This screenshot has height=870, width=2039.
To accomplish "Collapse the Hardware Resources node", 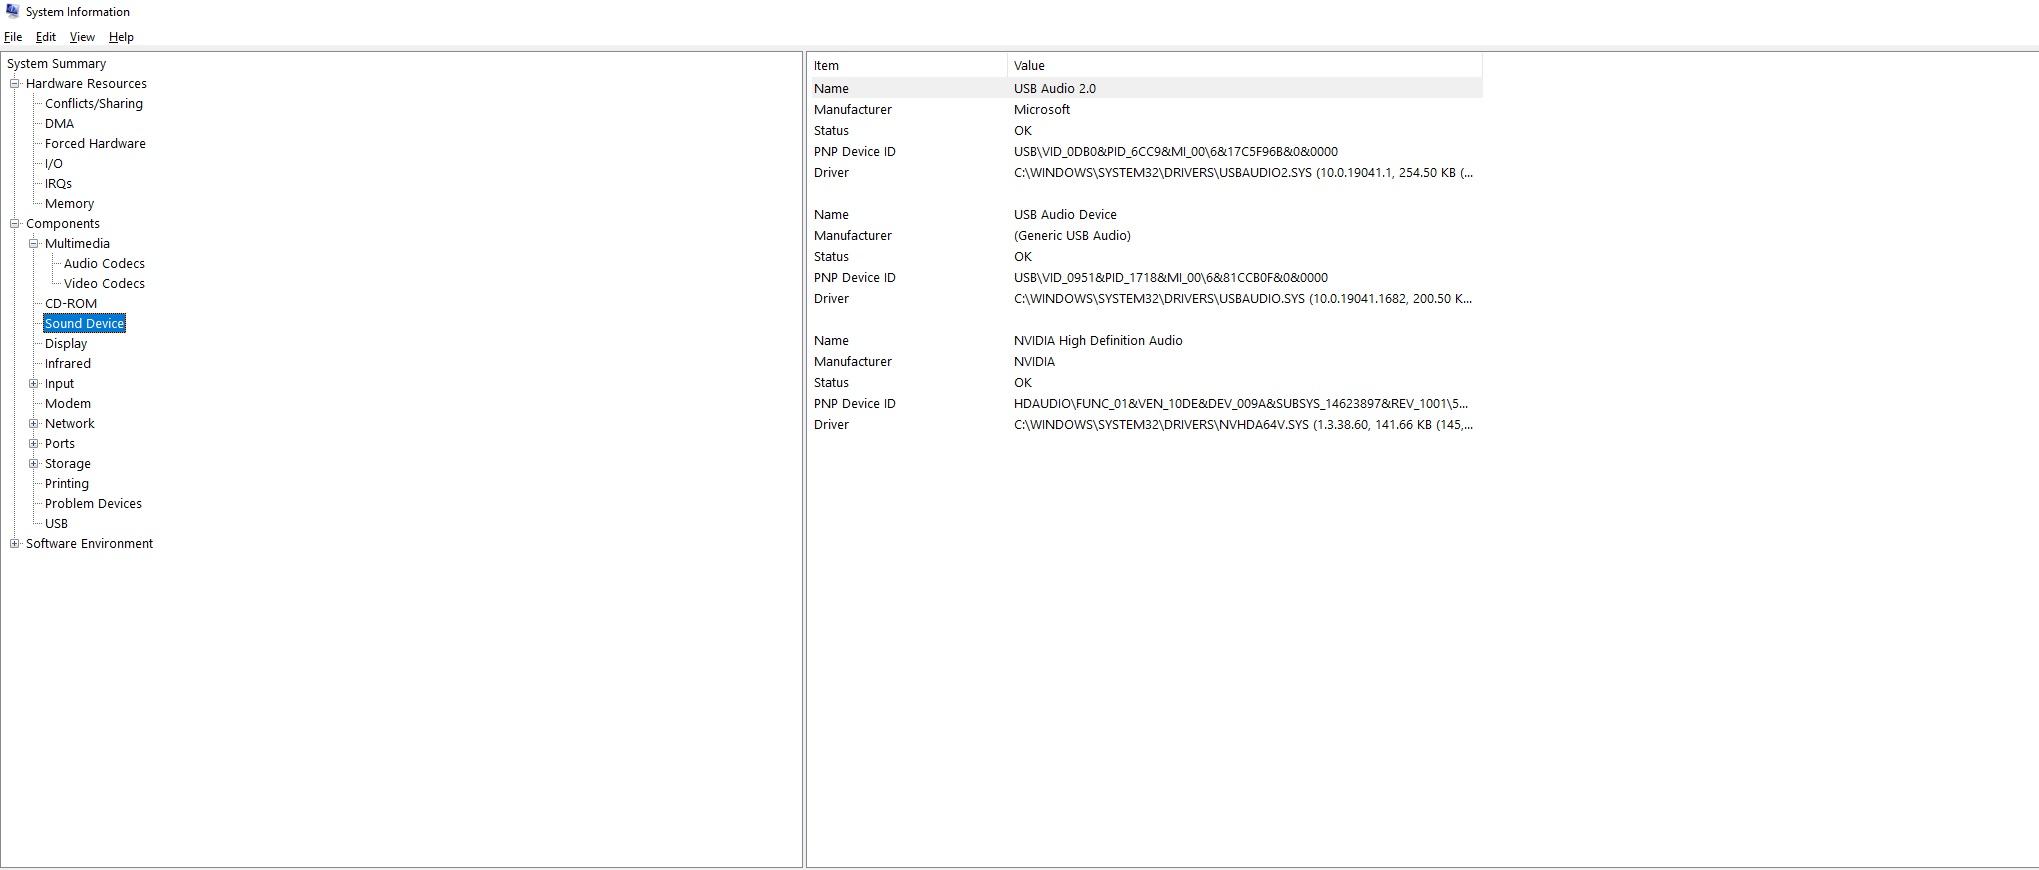I will tap(15, 84).
